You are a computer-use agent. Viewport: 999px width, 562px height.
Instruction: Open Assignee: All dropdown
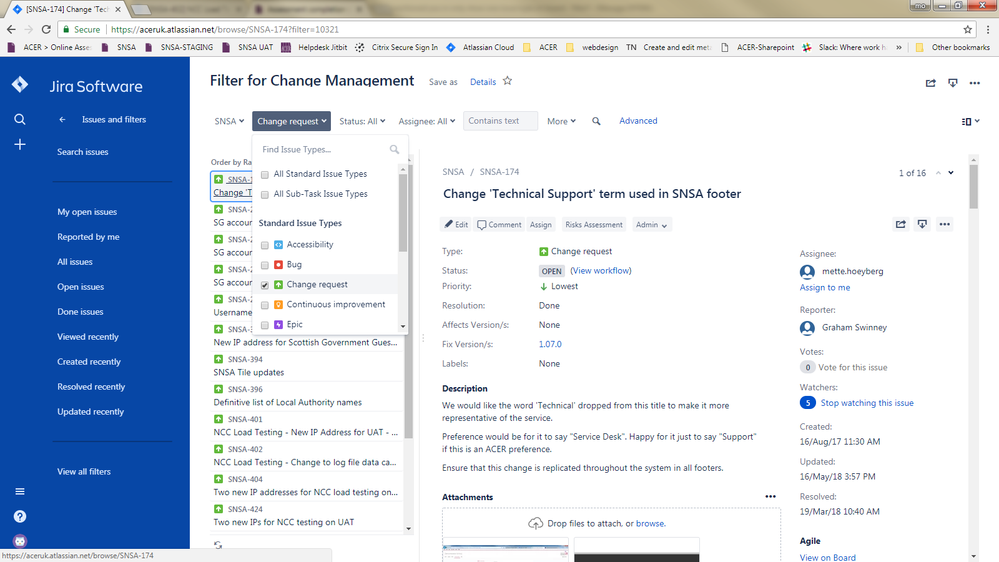(x=426, y=121)
